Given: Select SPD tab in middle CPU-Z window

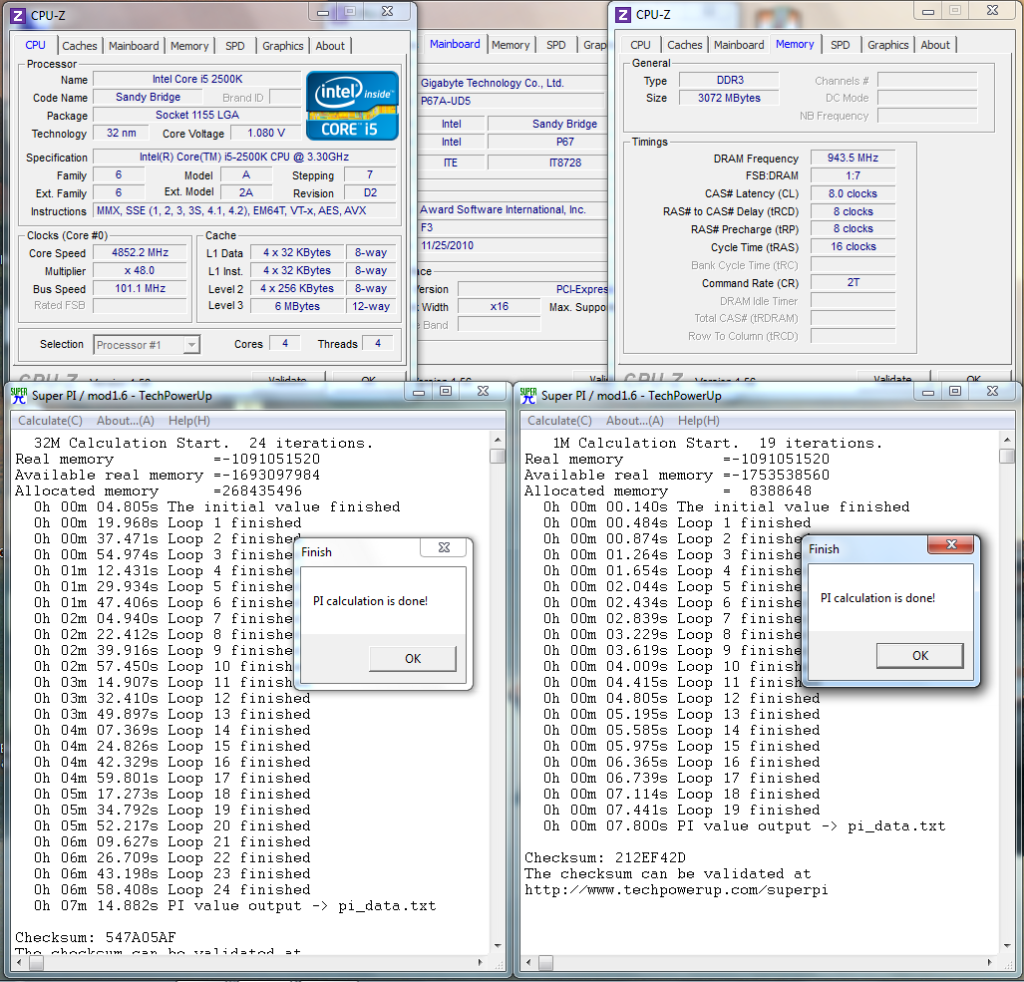Looking at the screenshot, I should pos(556,45).
